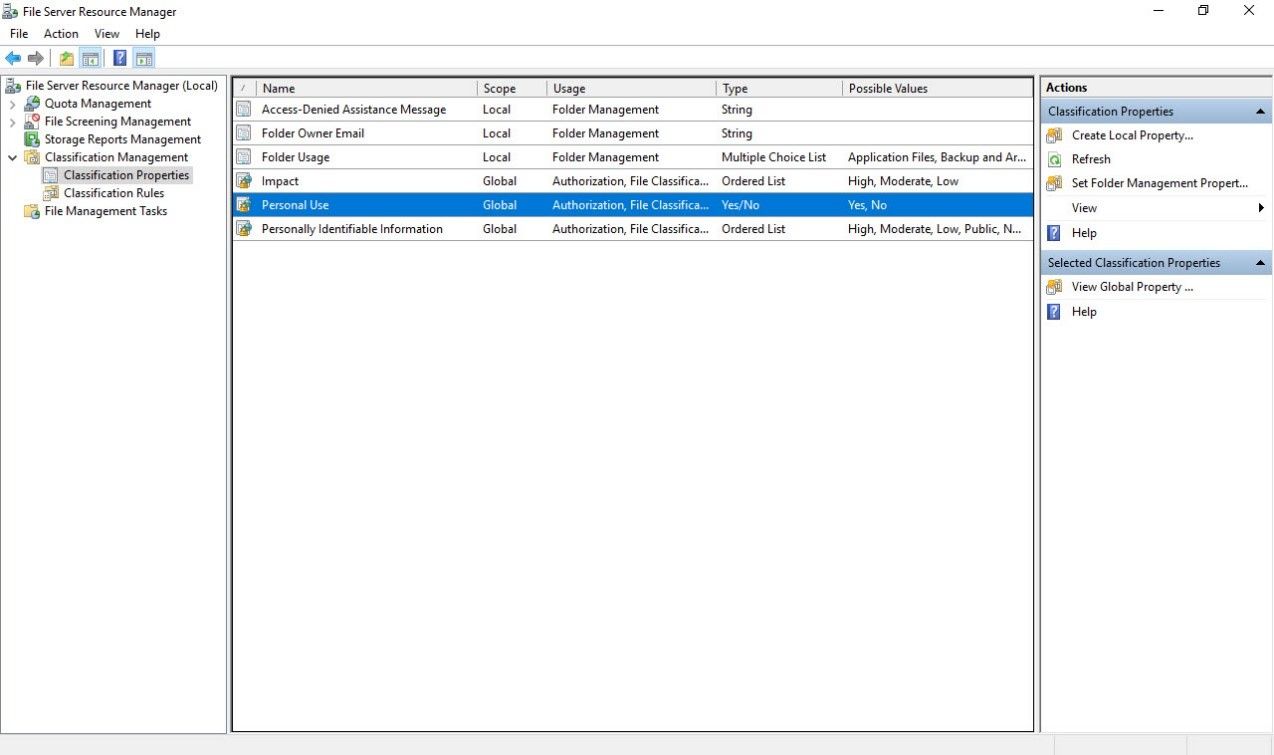Sort list by Type column header
Image resolution: width=1274 pixels, height=755 pixels.
point(779,88)
